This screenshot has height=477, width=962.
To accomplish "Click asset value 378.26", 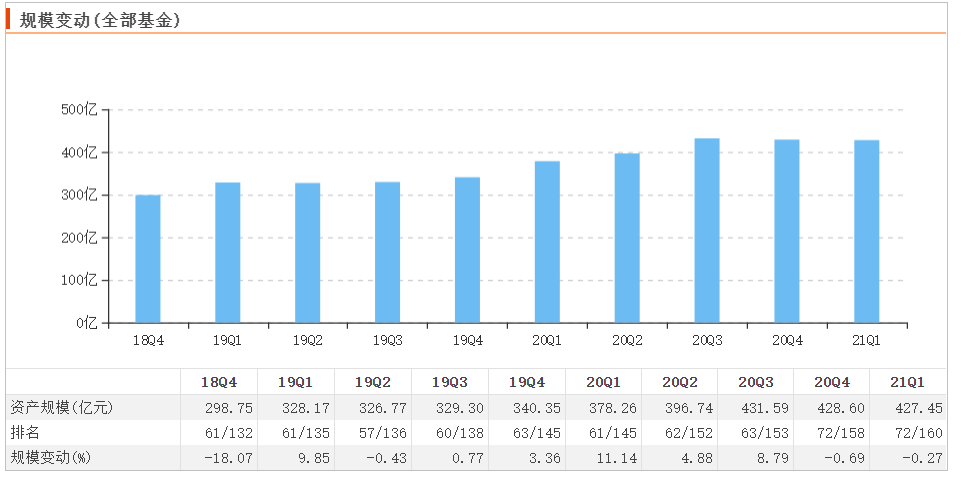I will (615, 408).
